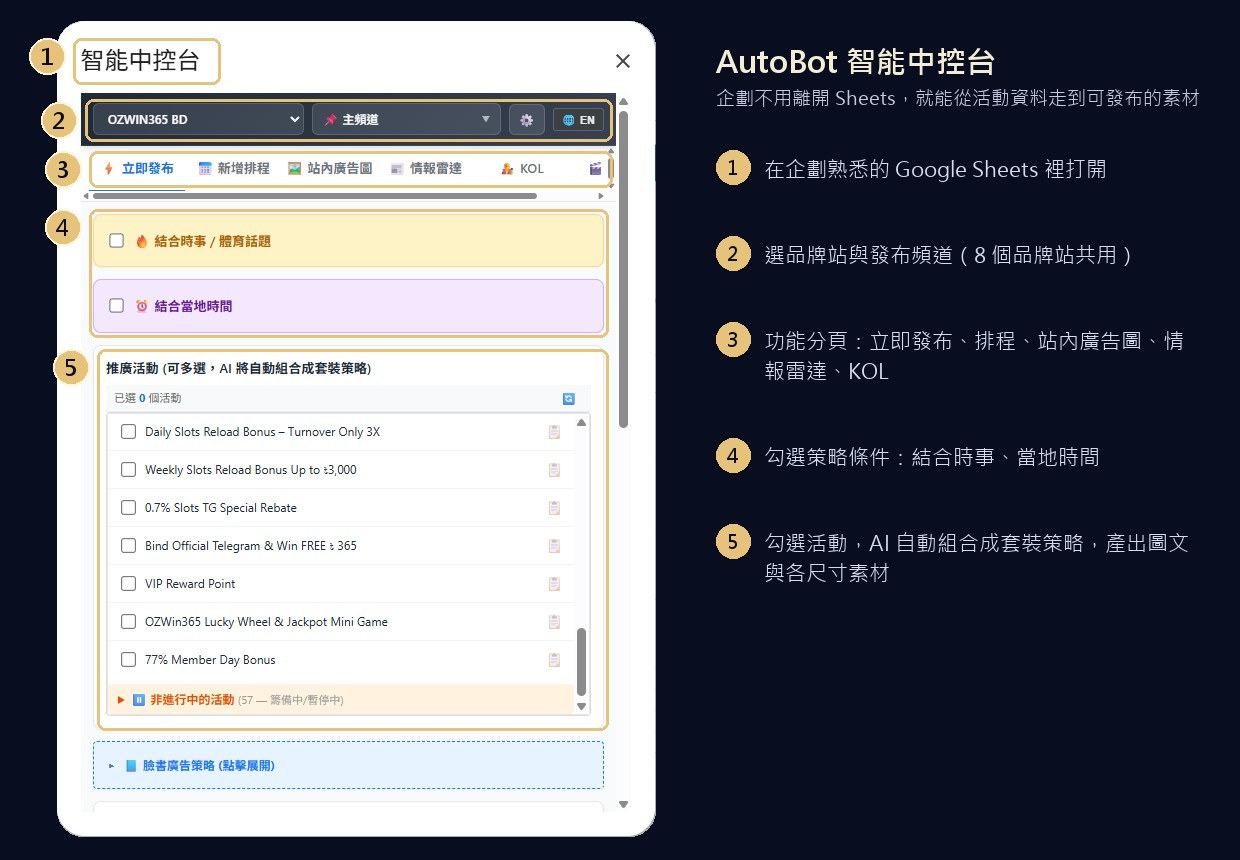Click the tab bar horizontal scrollbar
Screen dimensions: 1240x860
pyautogui.click(x=315, y=196)
